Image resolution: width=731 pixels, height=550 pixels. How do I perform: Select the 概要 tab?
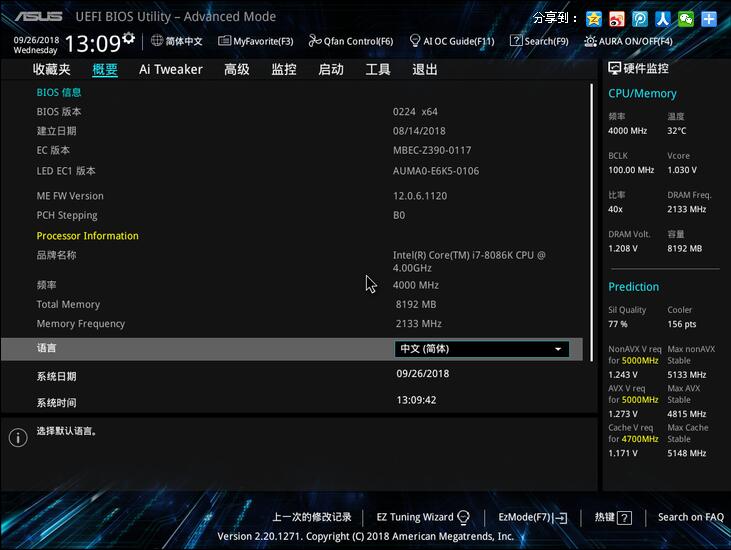tap(105, 69)
